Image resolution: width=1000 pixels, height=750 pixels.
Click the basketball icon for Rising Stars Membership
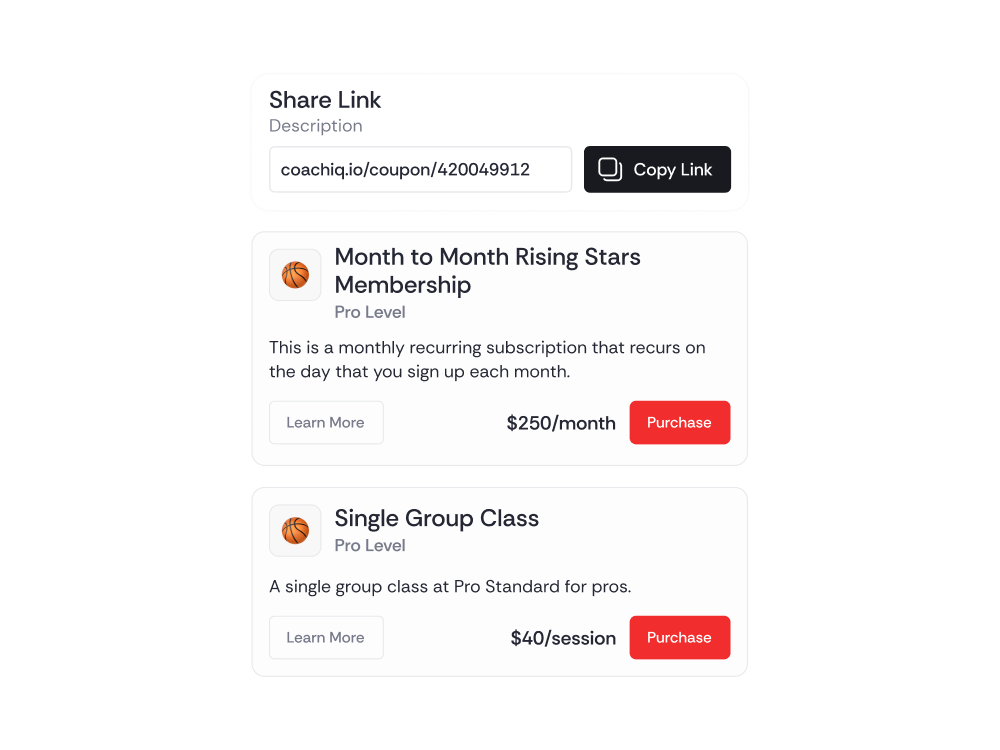pyautogui.click(x=295, y=275)
